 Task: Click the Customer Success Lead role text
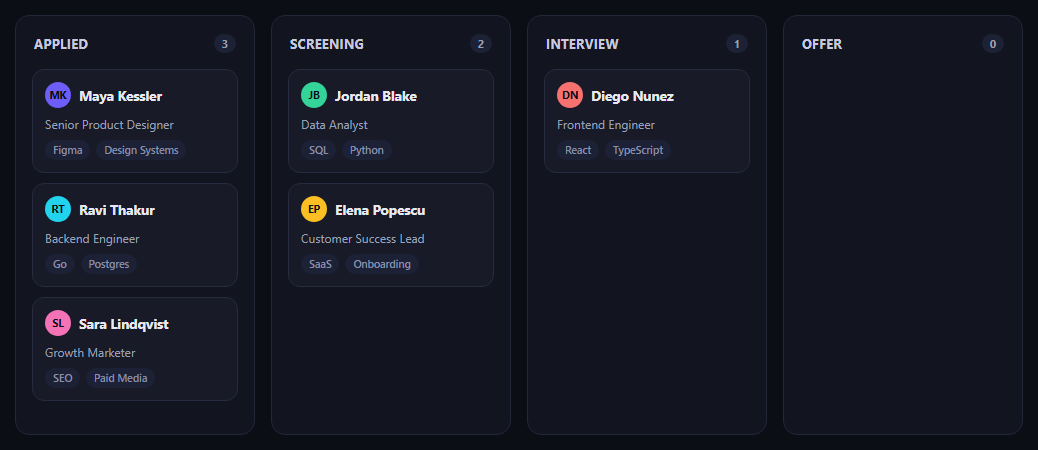tap(363, 239)
